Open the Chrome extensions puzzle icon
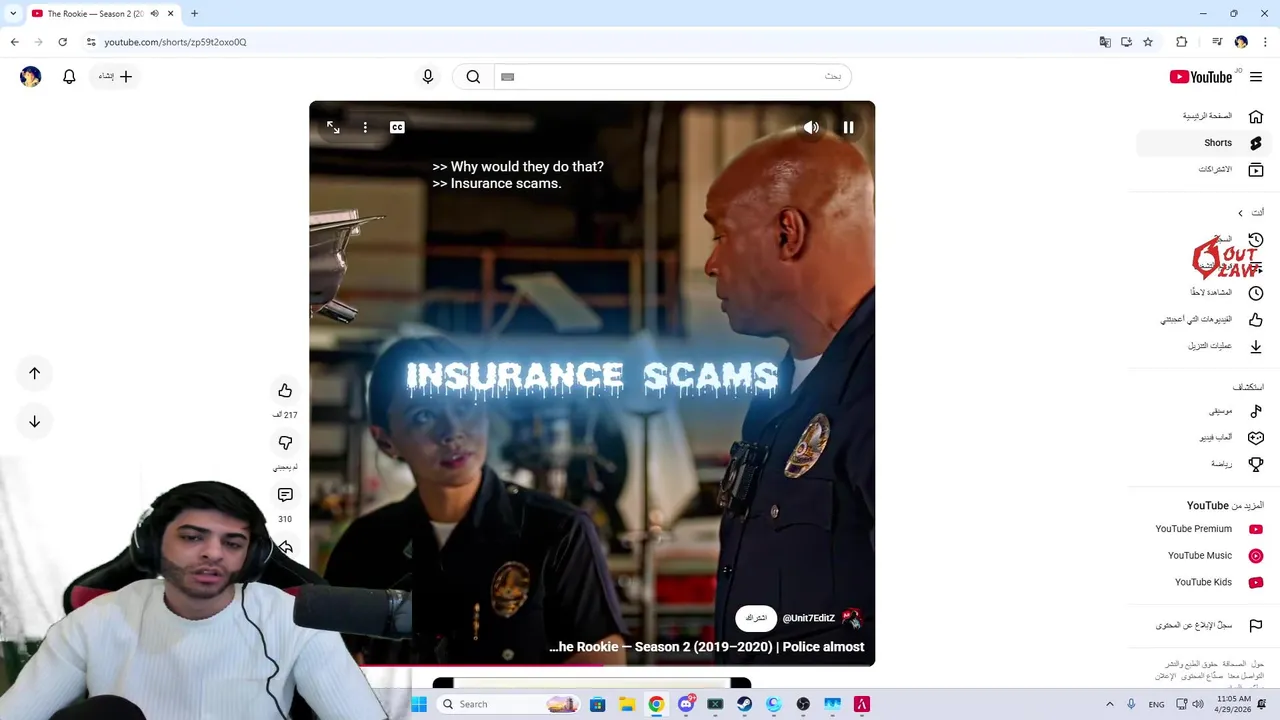This screenshot has height=720, width=1280. coord(1182,42)
